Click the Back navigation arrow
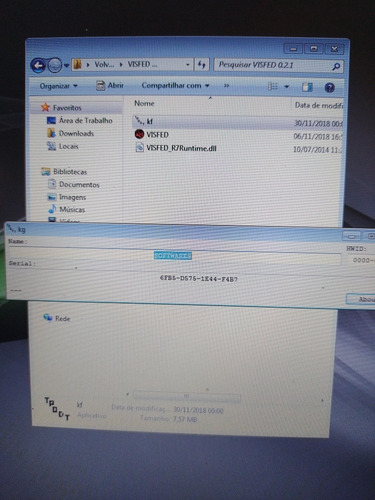Image resolution: width=375 pixels, height=500 pixels. pos(38,65)
